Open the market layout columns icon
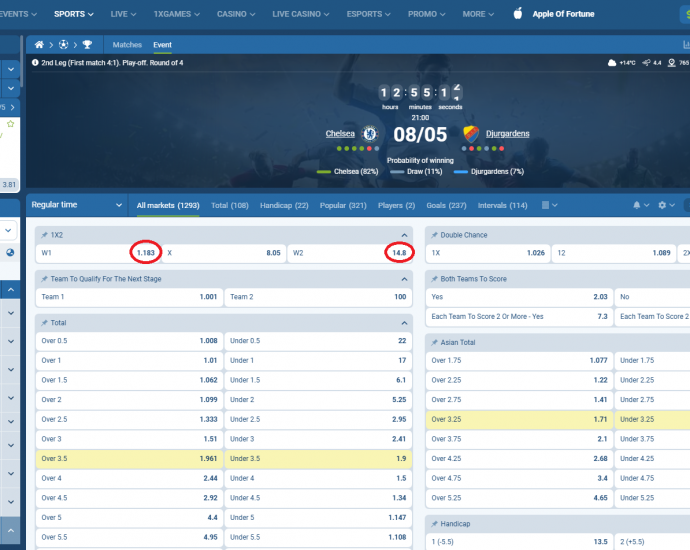Viewport: 690px width, 550px height. point(545,205)
